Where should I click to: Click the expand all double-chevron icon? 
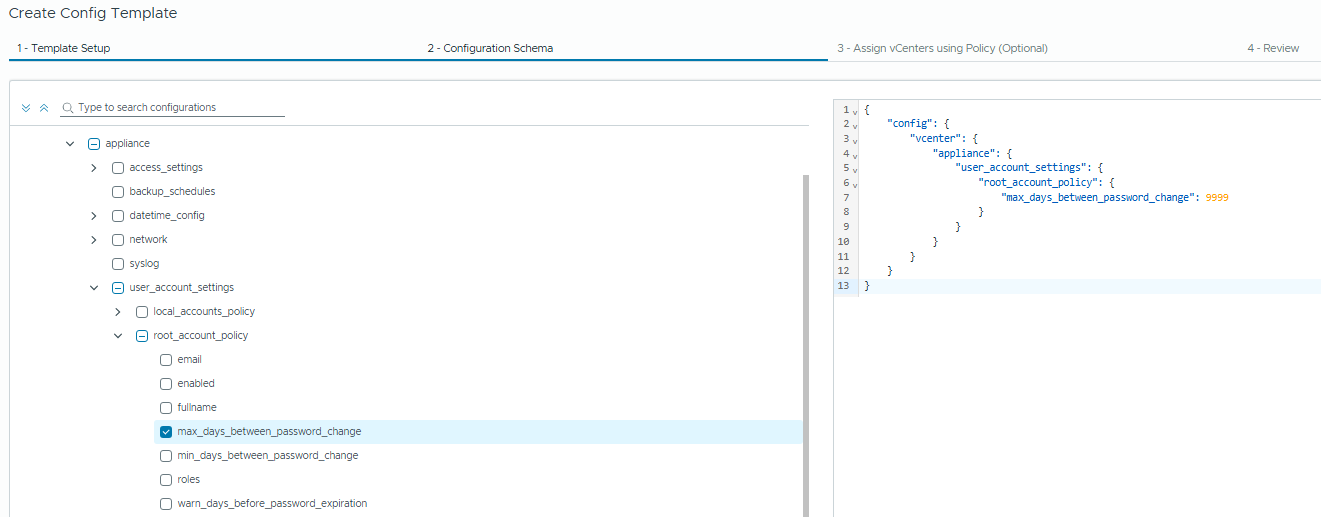[x=26, y=108]
